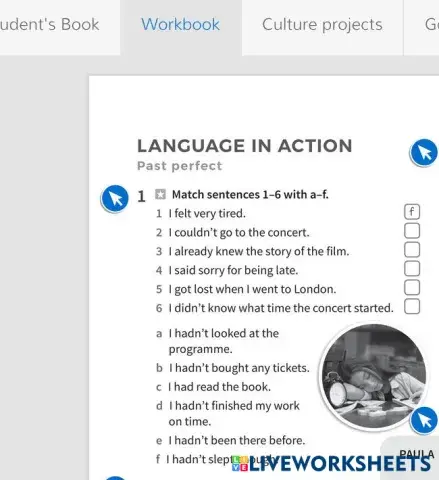
Task: Click the blue cursor icon beside exercise 1
Action: tap(115, 199)
